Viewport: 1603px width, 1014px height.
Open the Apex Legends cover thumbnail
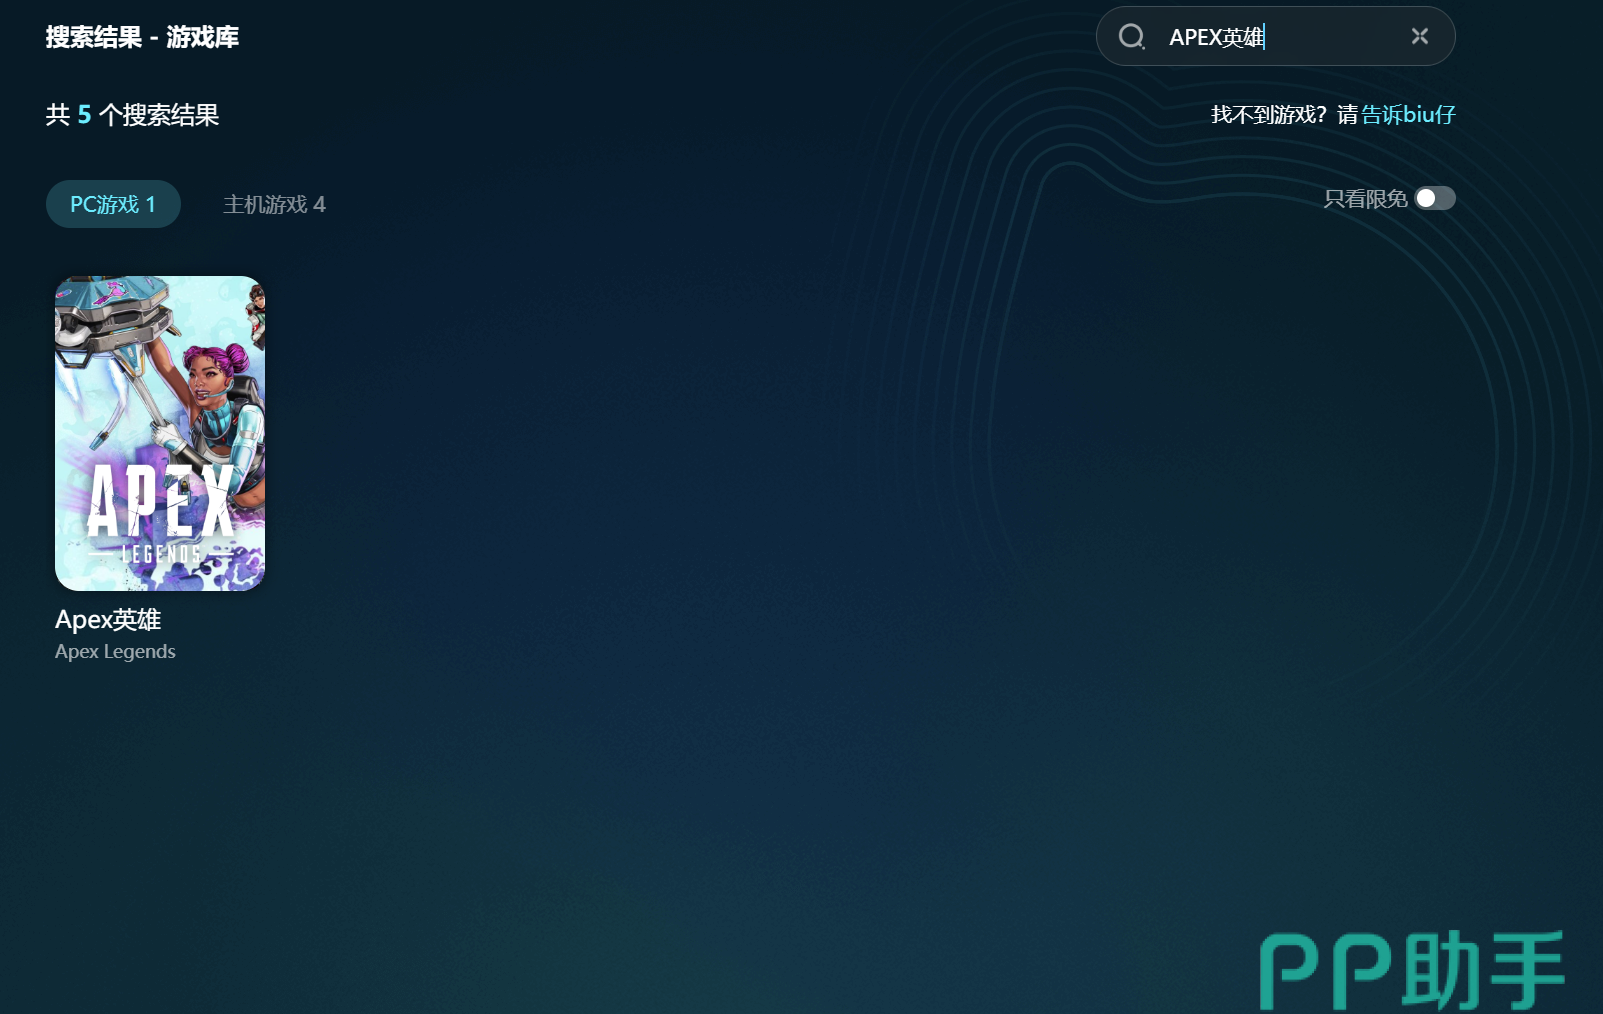160,433
